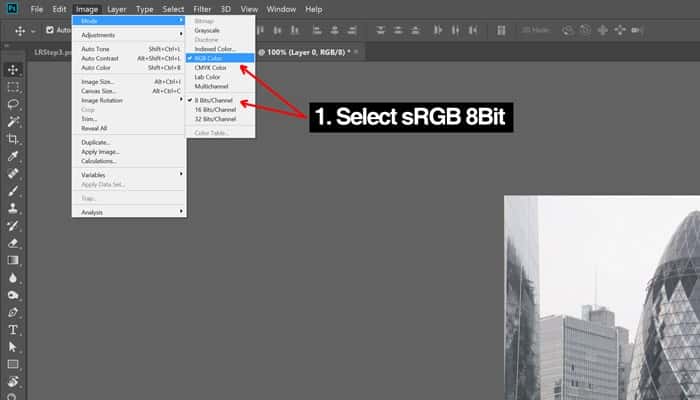Open the Window menu
Viewport: 700px width, 400px height.
[x=281, y=9]
